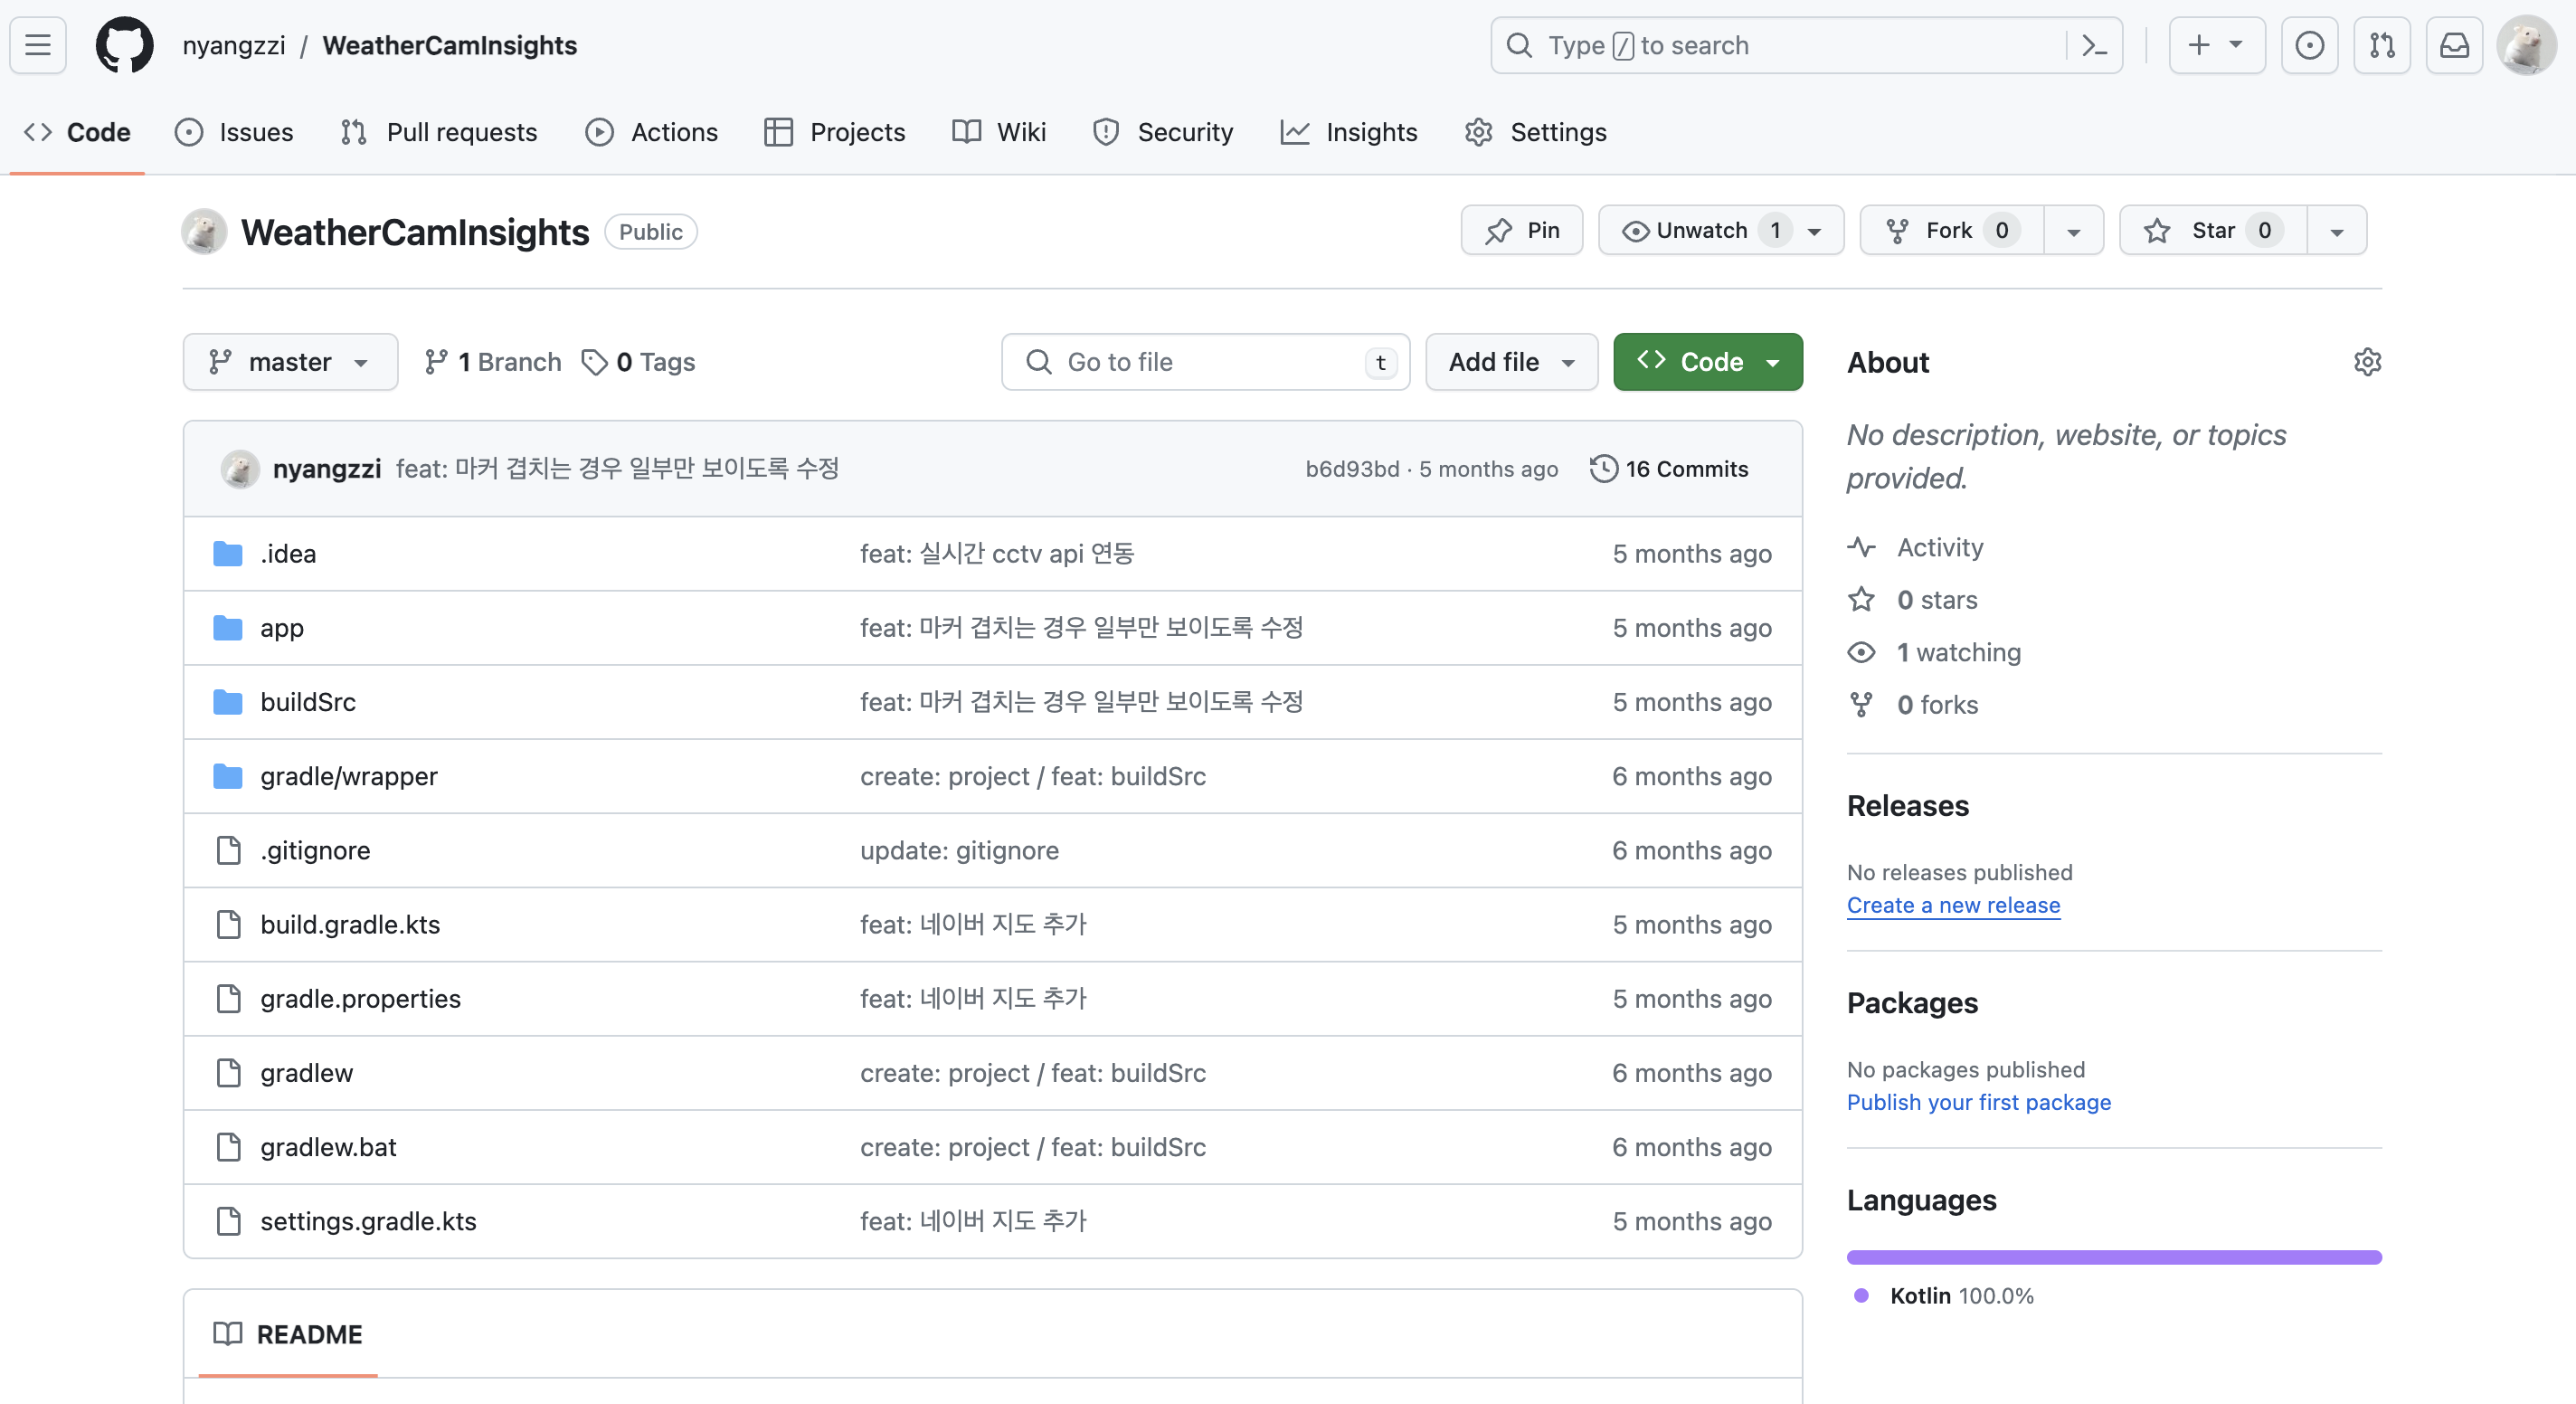This screenshot has width=2576, height=1404.
Task: Switch to the Insights tab
Action: (x=1349, y=132)
